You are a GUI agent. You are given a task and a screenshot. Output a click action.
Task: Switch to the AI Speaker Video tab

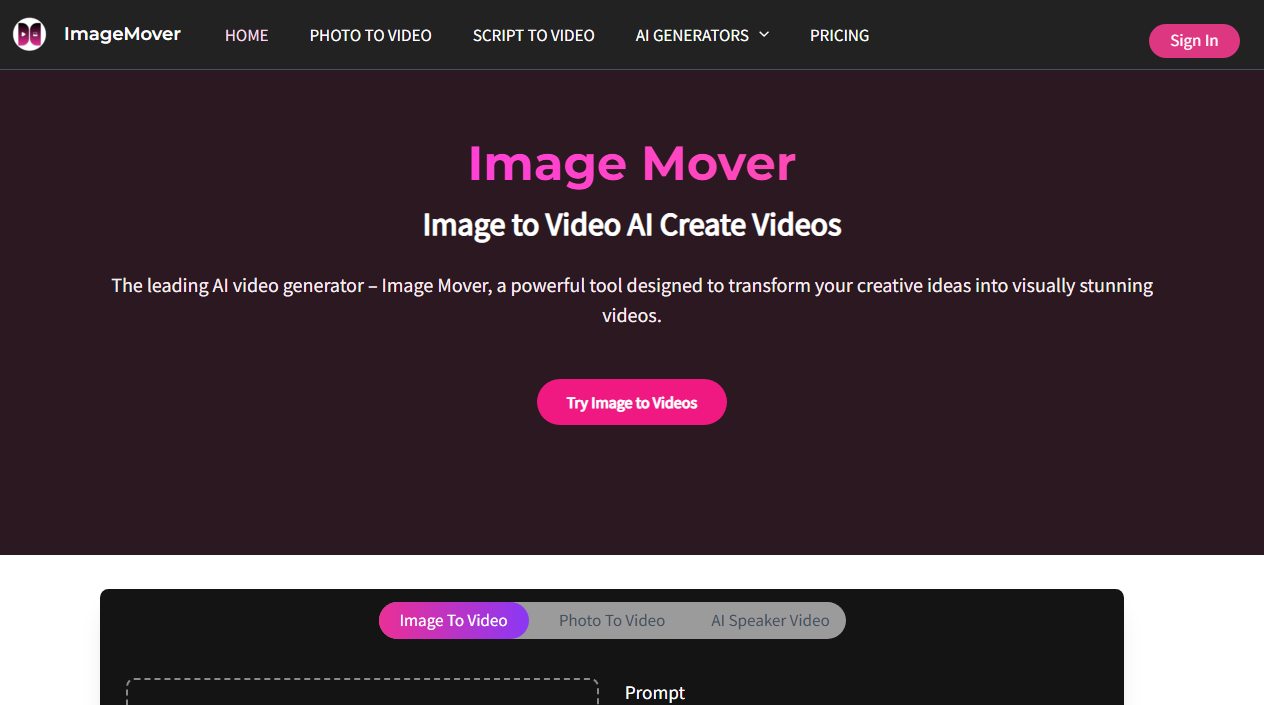(x=770, y=620)
